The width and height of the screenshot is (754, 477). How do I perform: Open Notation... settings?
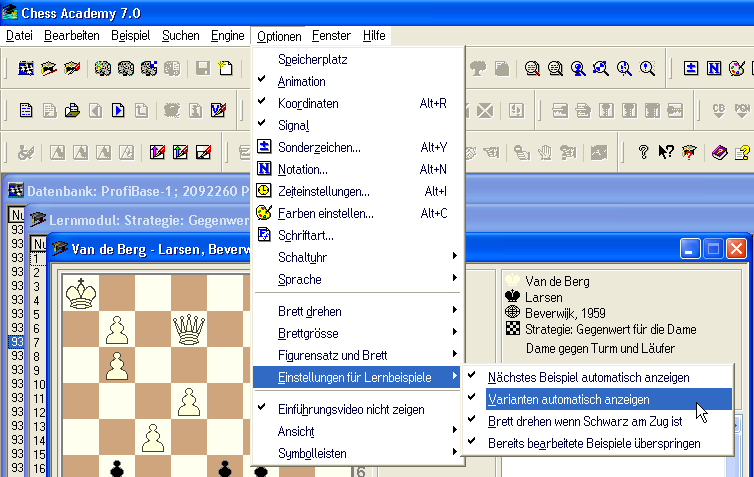[x=357, y=169]
